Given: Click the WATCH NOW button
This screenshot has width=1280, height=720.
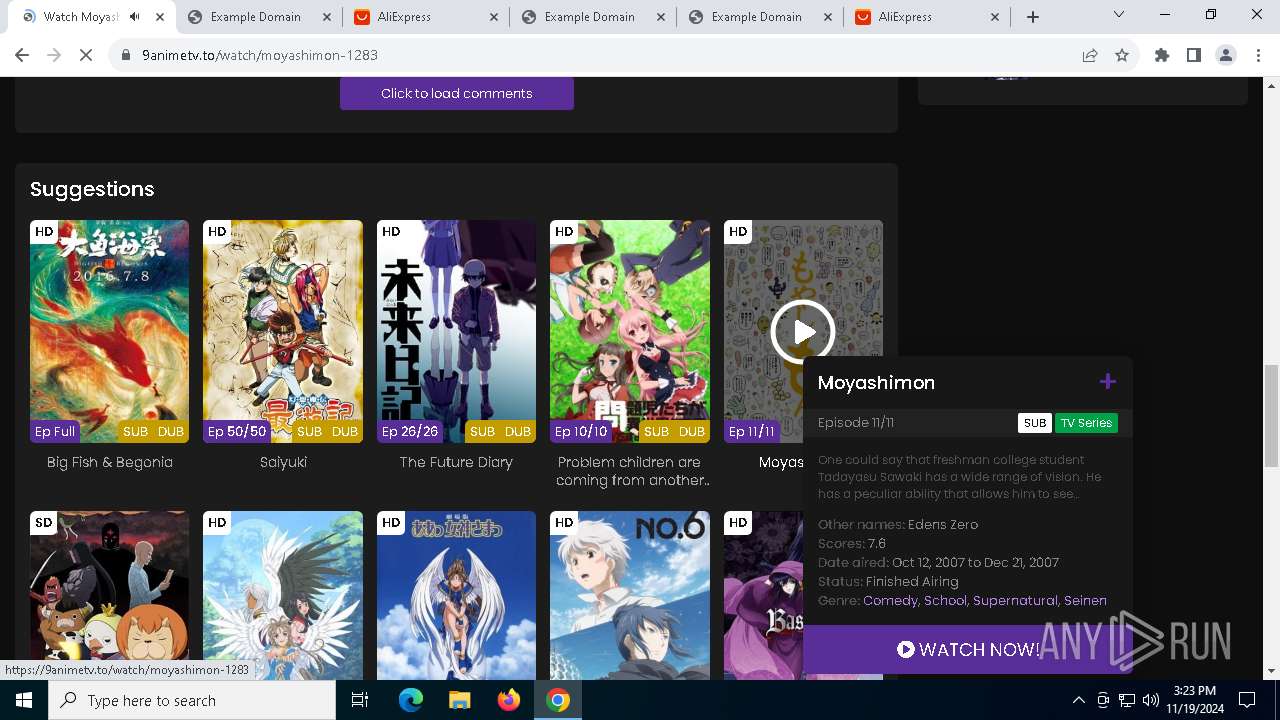Looking at the screenshot, I should pos(967,649).
